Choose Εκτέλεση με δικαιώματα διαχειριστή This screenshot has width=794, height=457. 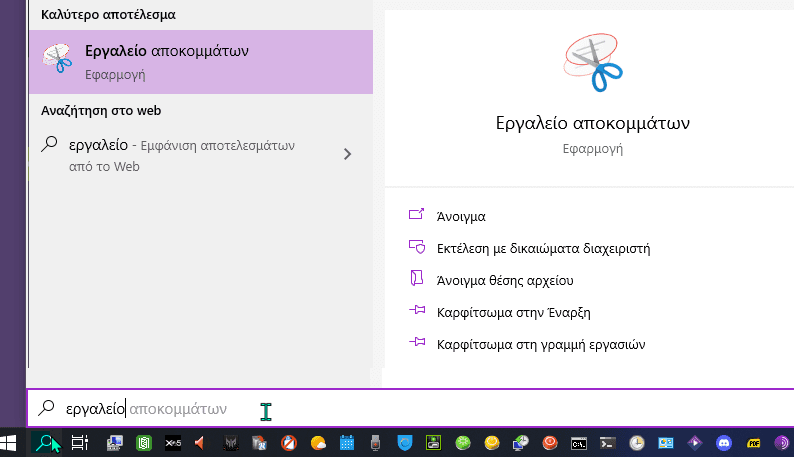(x=543, y=248)
